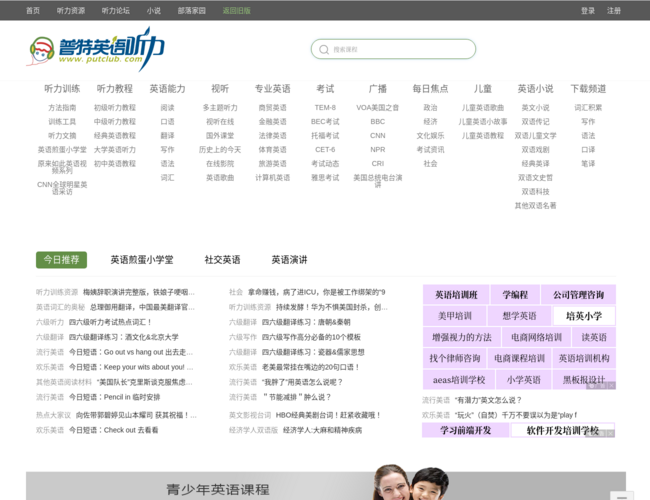Click 学编程 ad button
650x500 pixels.
[x=515, y=295]
